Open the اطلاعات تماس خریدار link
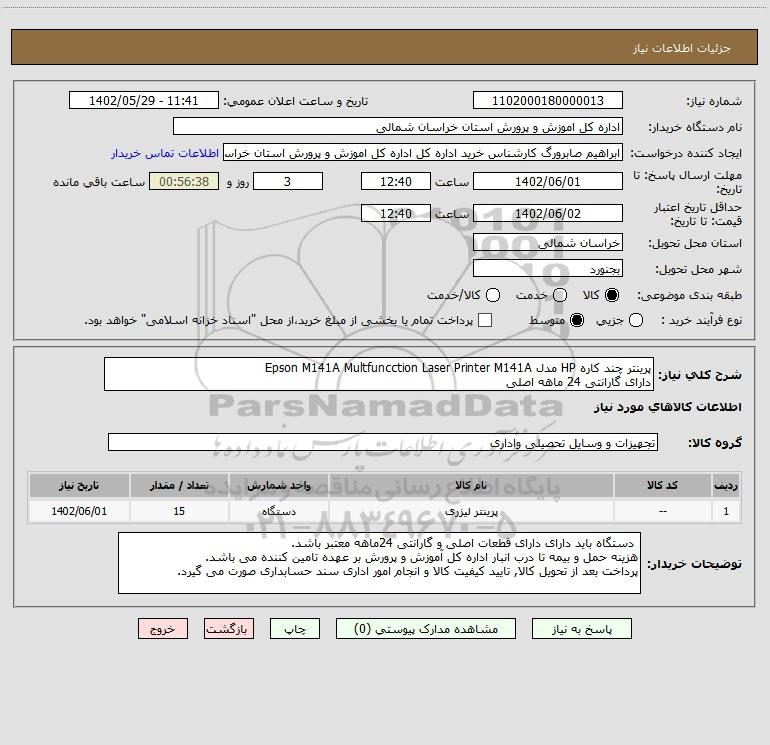Viewport: 770px width, 745px height. click(x=165, y=153)
